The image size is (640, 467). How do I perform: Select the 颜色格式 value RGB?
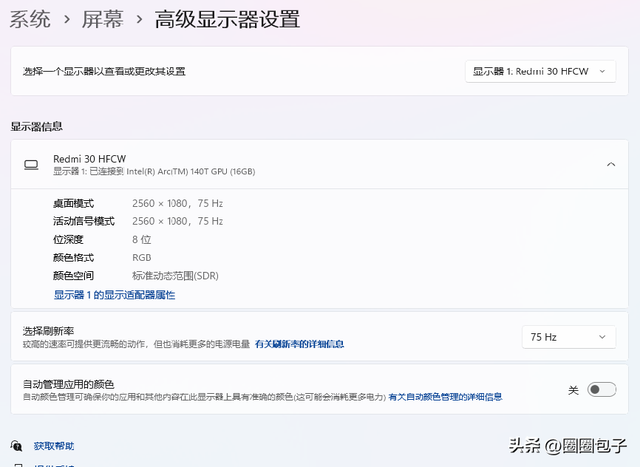click(x=142, y=258)
